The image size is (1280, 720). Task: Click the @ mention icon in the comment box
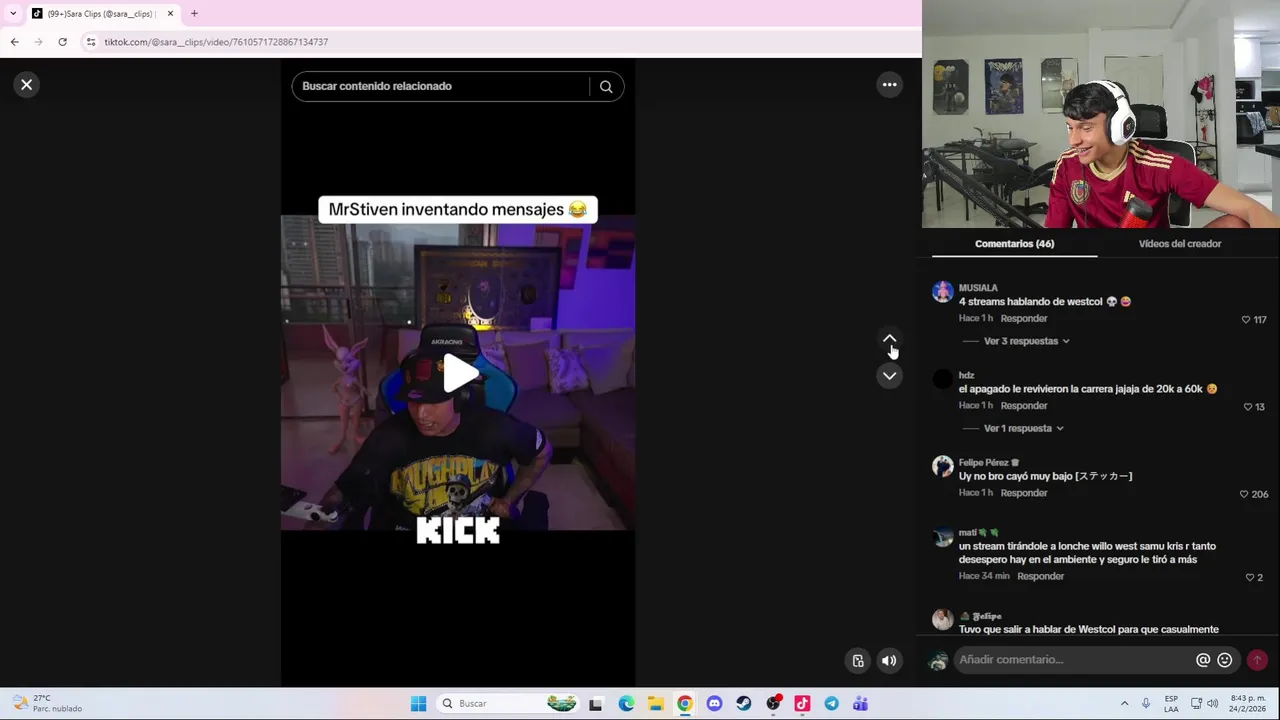1203,660
